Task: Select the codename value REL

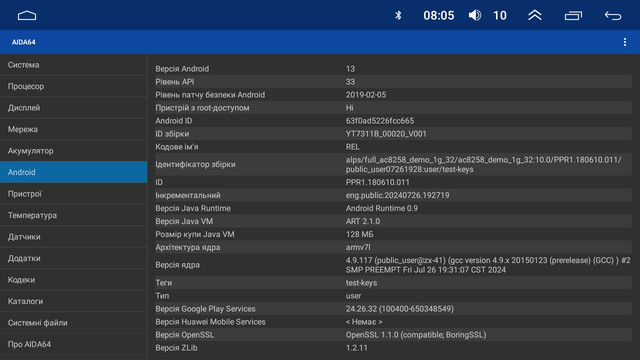Action: [353, 147]
